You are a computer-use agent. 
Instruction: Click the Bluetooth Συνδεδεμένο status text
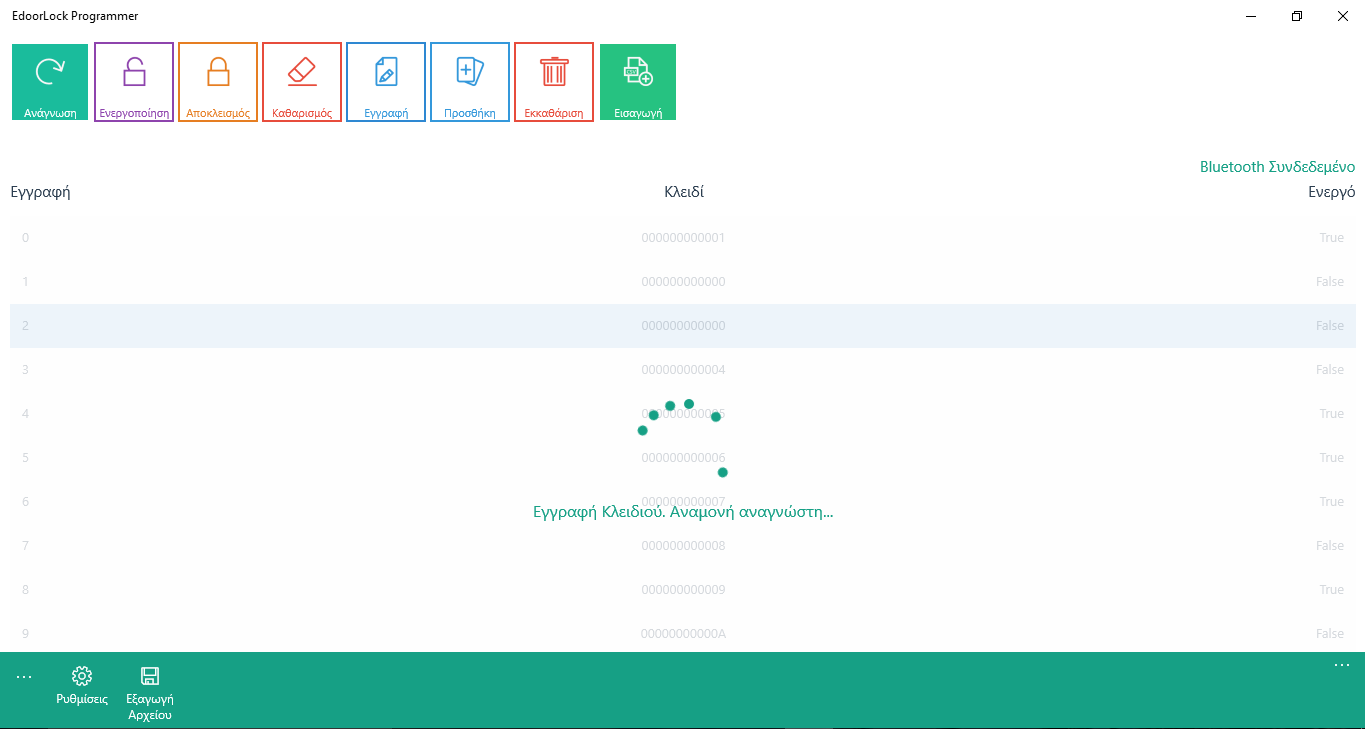pyautogui.click(x=1277, y=167)
